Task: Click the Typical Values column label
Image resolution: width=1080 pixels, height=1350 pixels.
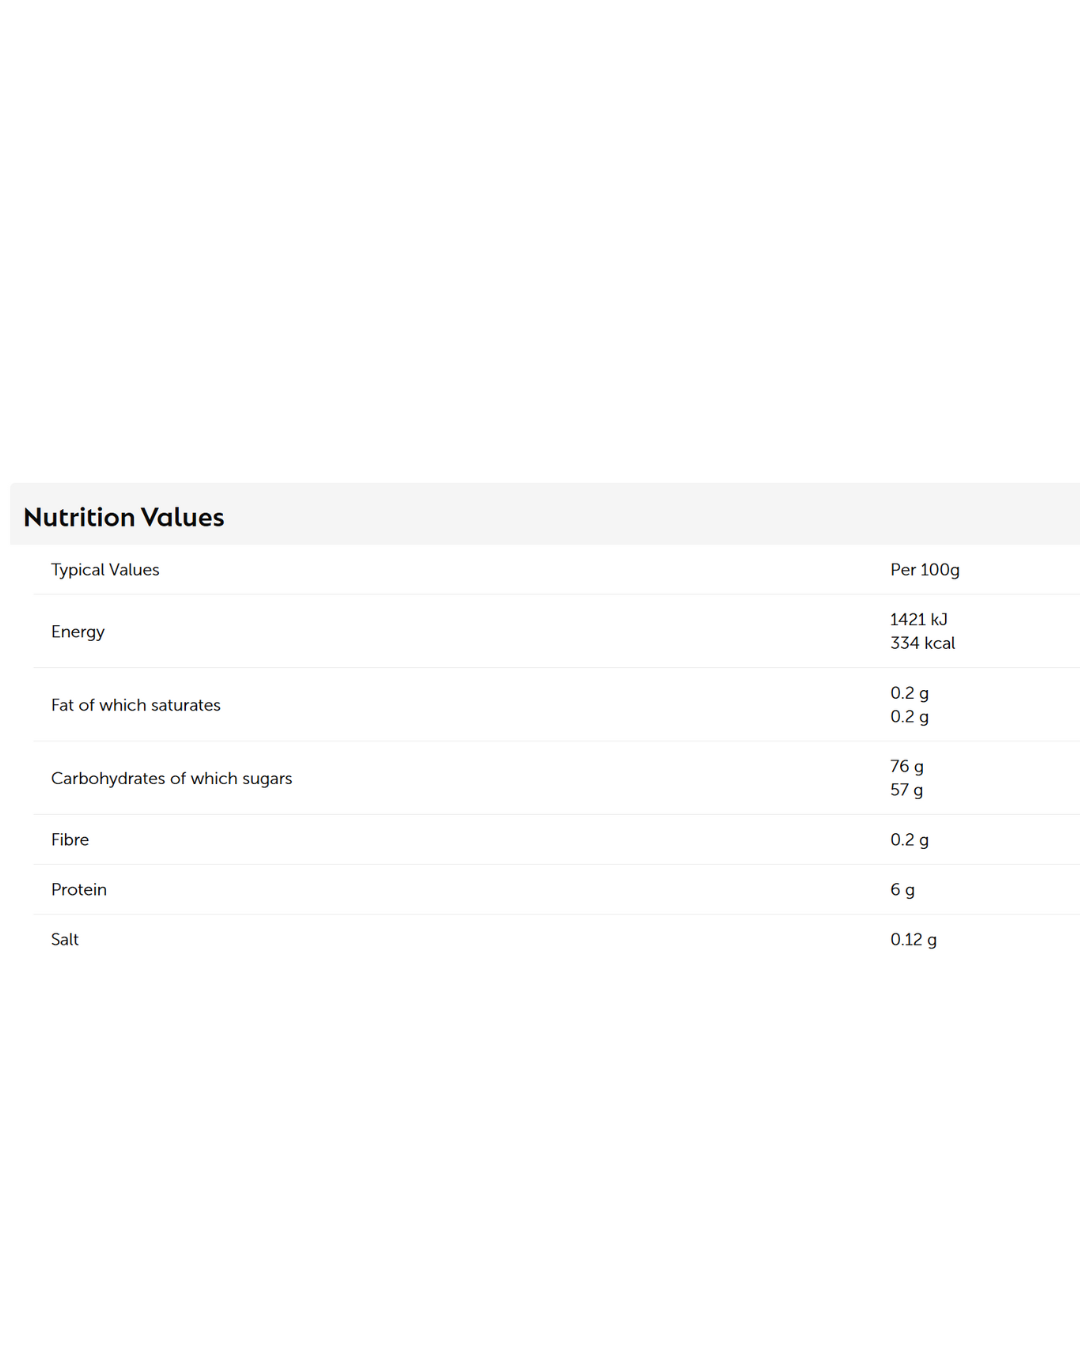Action: pyautogui.click(x=105, y=570)
